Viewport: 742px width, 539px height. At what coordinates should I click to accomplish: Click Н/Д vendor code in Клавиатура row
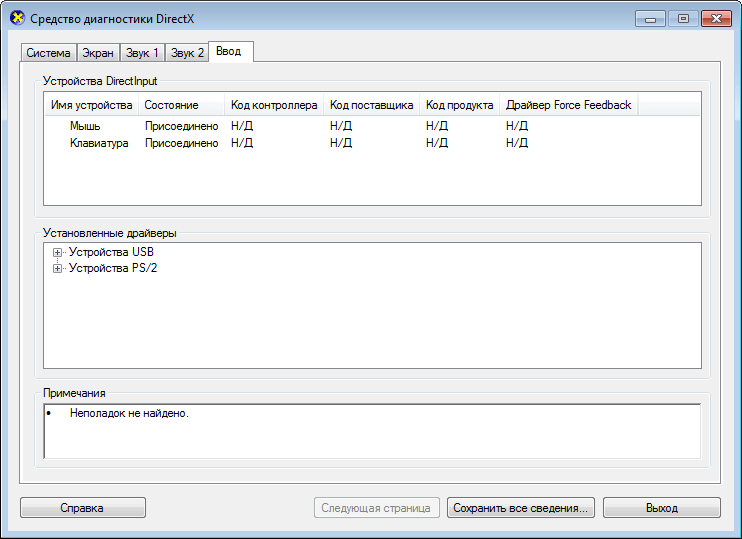pos(341,143)
